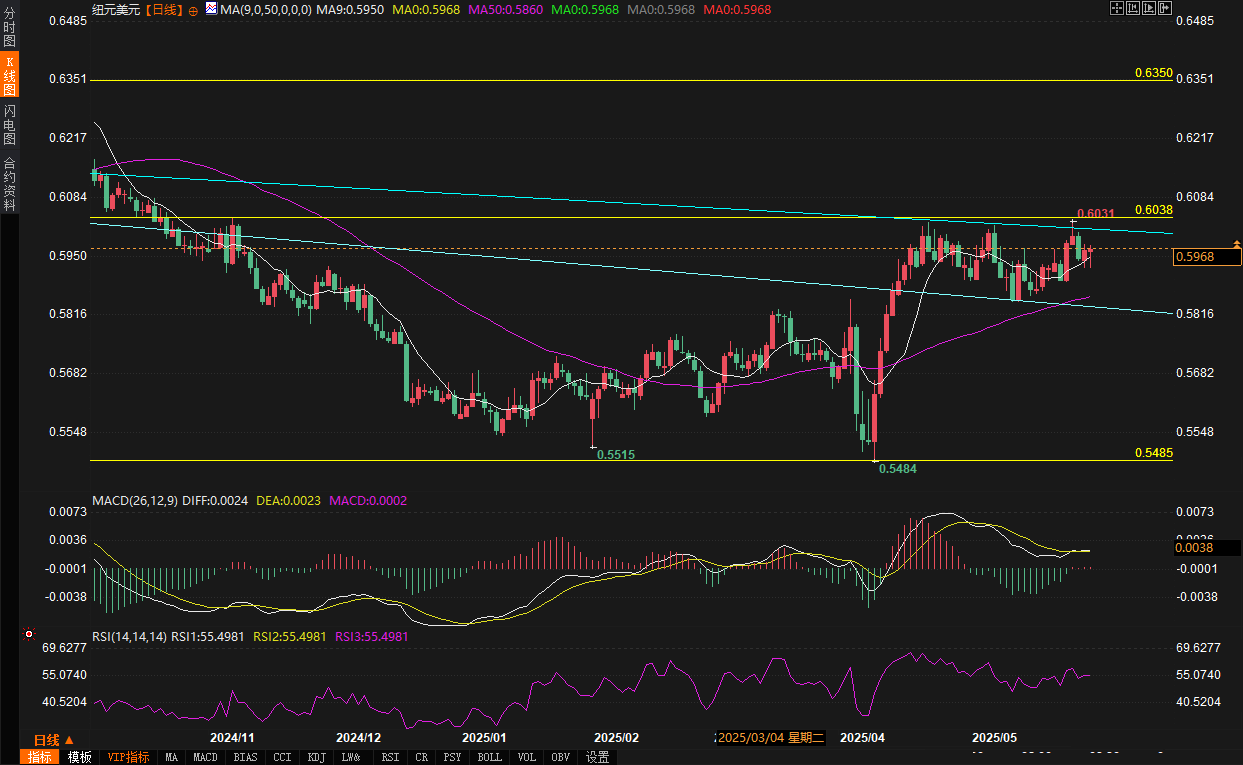
Task: Apply the BIAS indicator button
Action: [x=246, y=757]
